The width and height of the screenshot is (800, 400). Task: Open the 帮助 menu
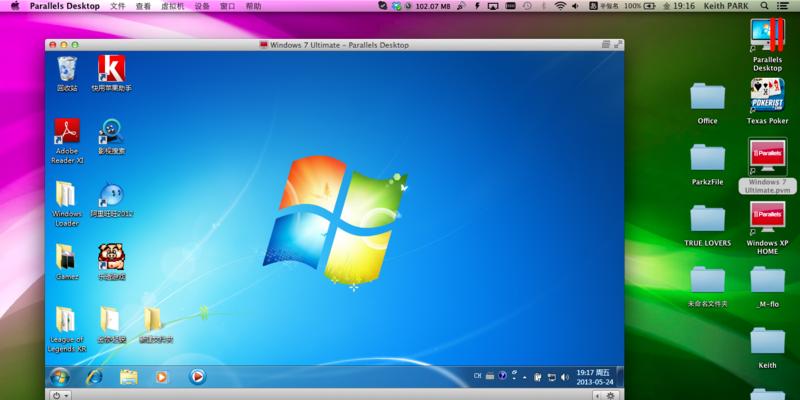pos(253,6)
